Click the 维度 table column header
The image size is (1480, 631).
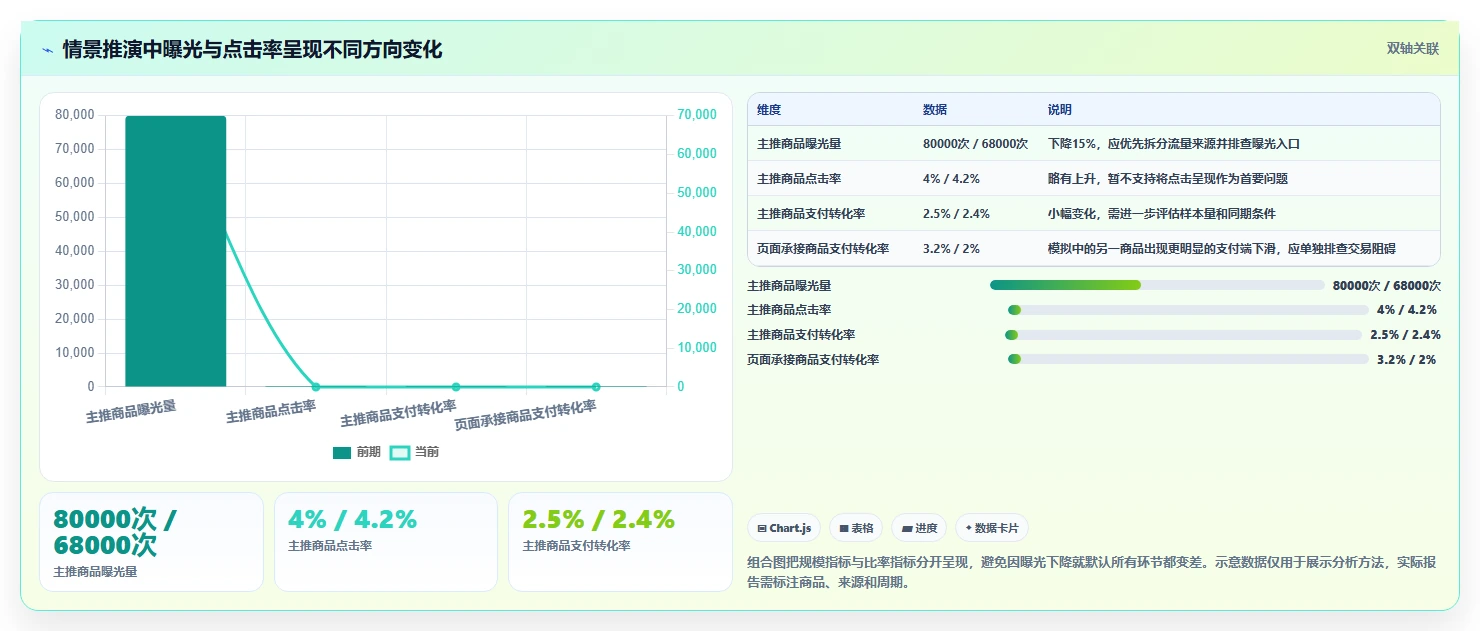point(769,110)
